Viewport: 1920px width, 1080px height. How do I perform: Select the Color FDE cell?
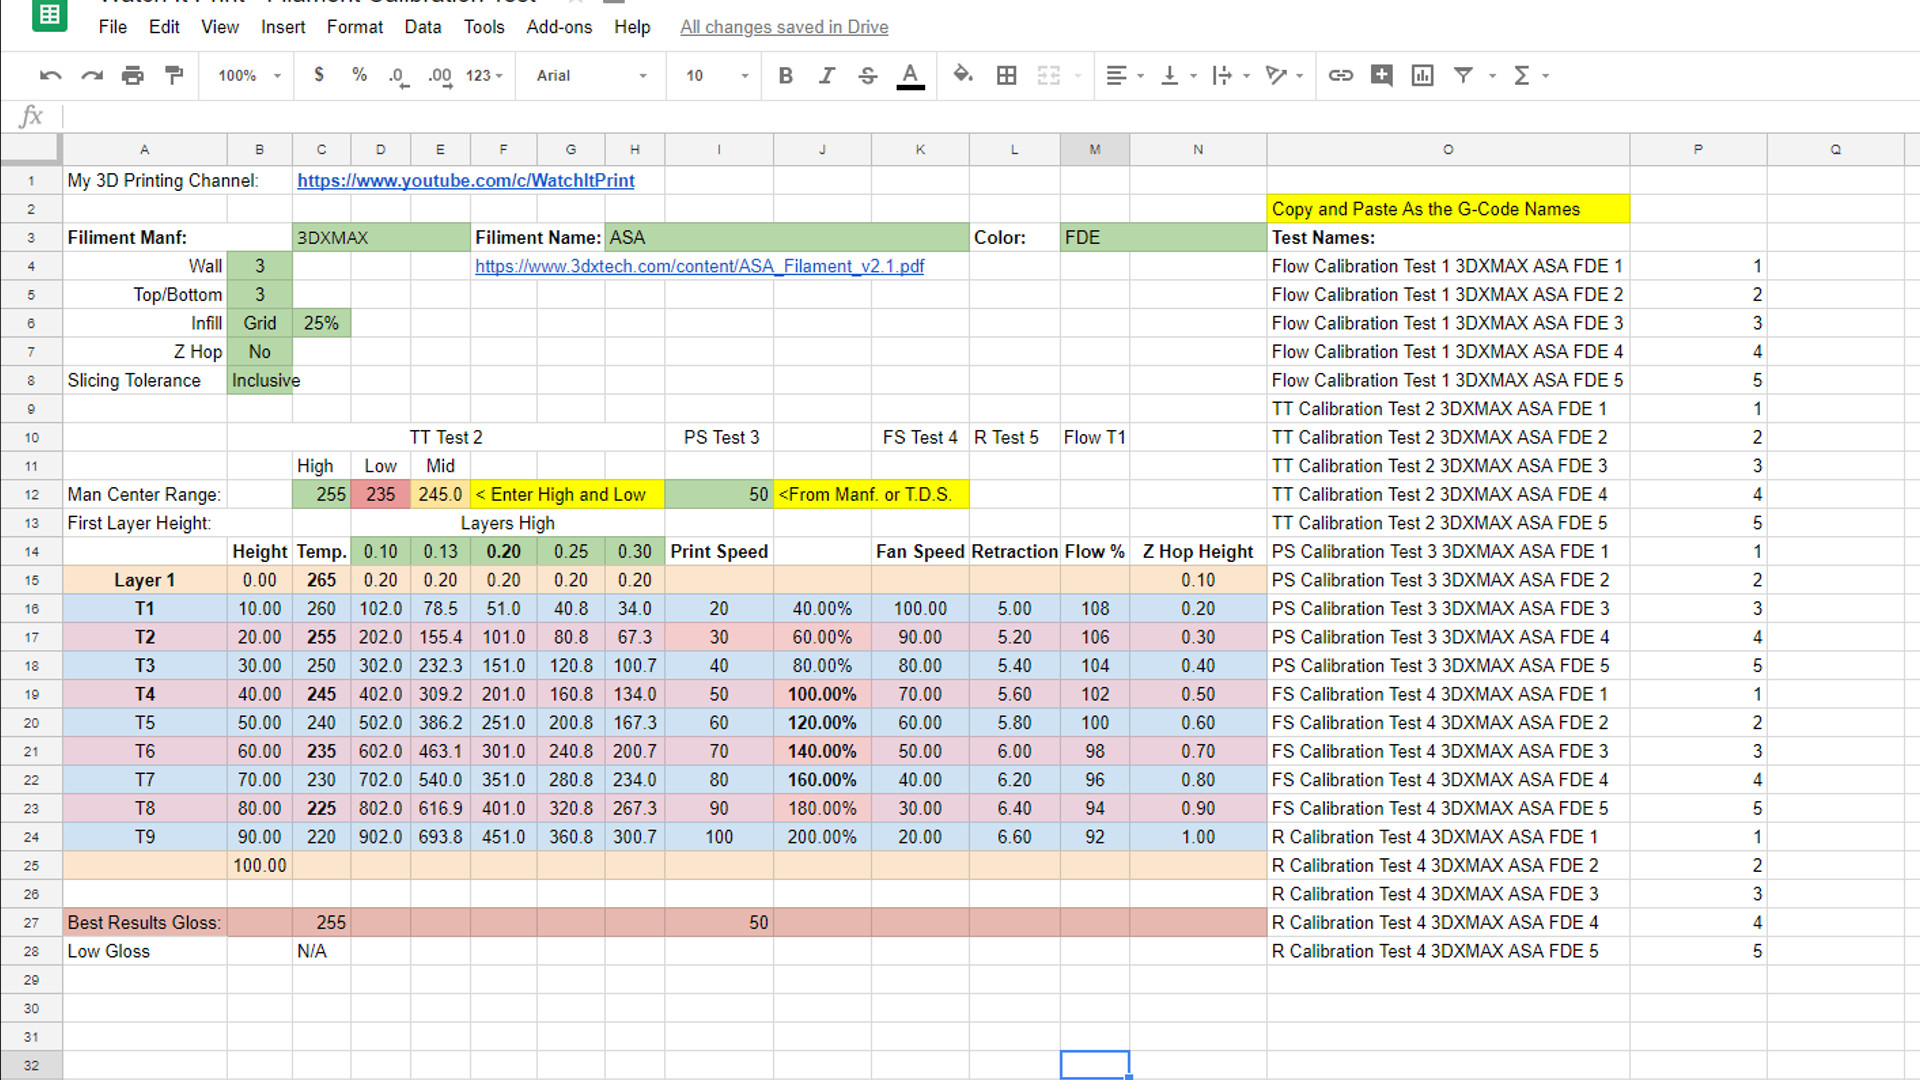[x=1163, y=238]
